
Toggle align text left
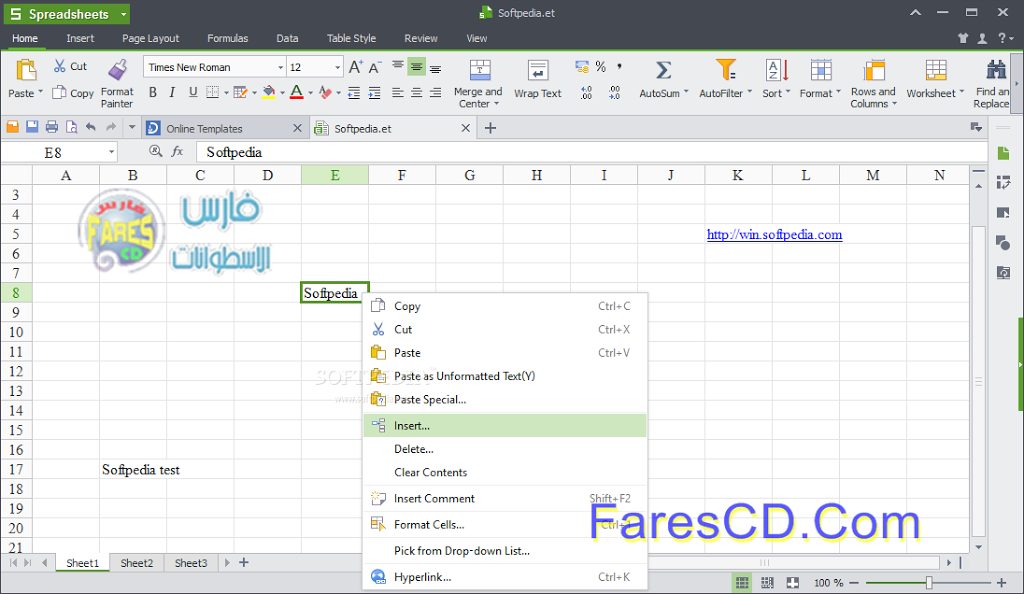pos(397,93)
